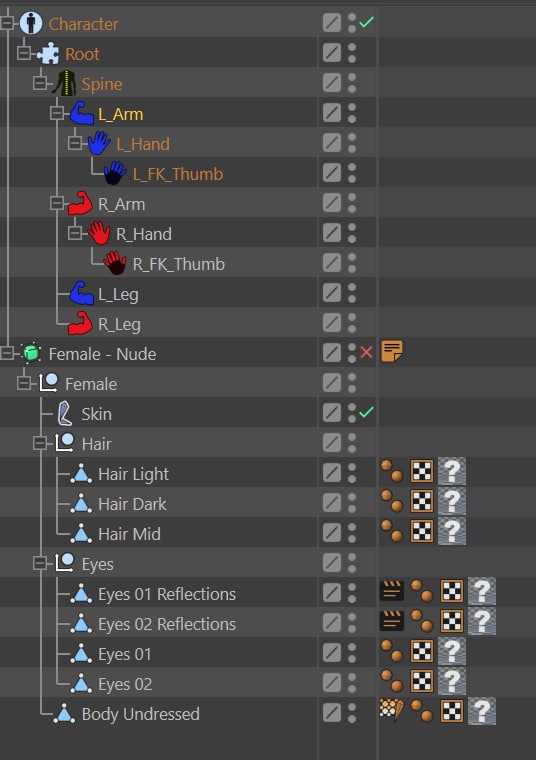The width and height of the screenshot is (536, 760).
Task: Click the Eyes null object icon
Action: click(x=64, y=563)
